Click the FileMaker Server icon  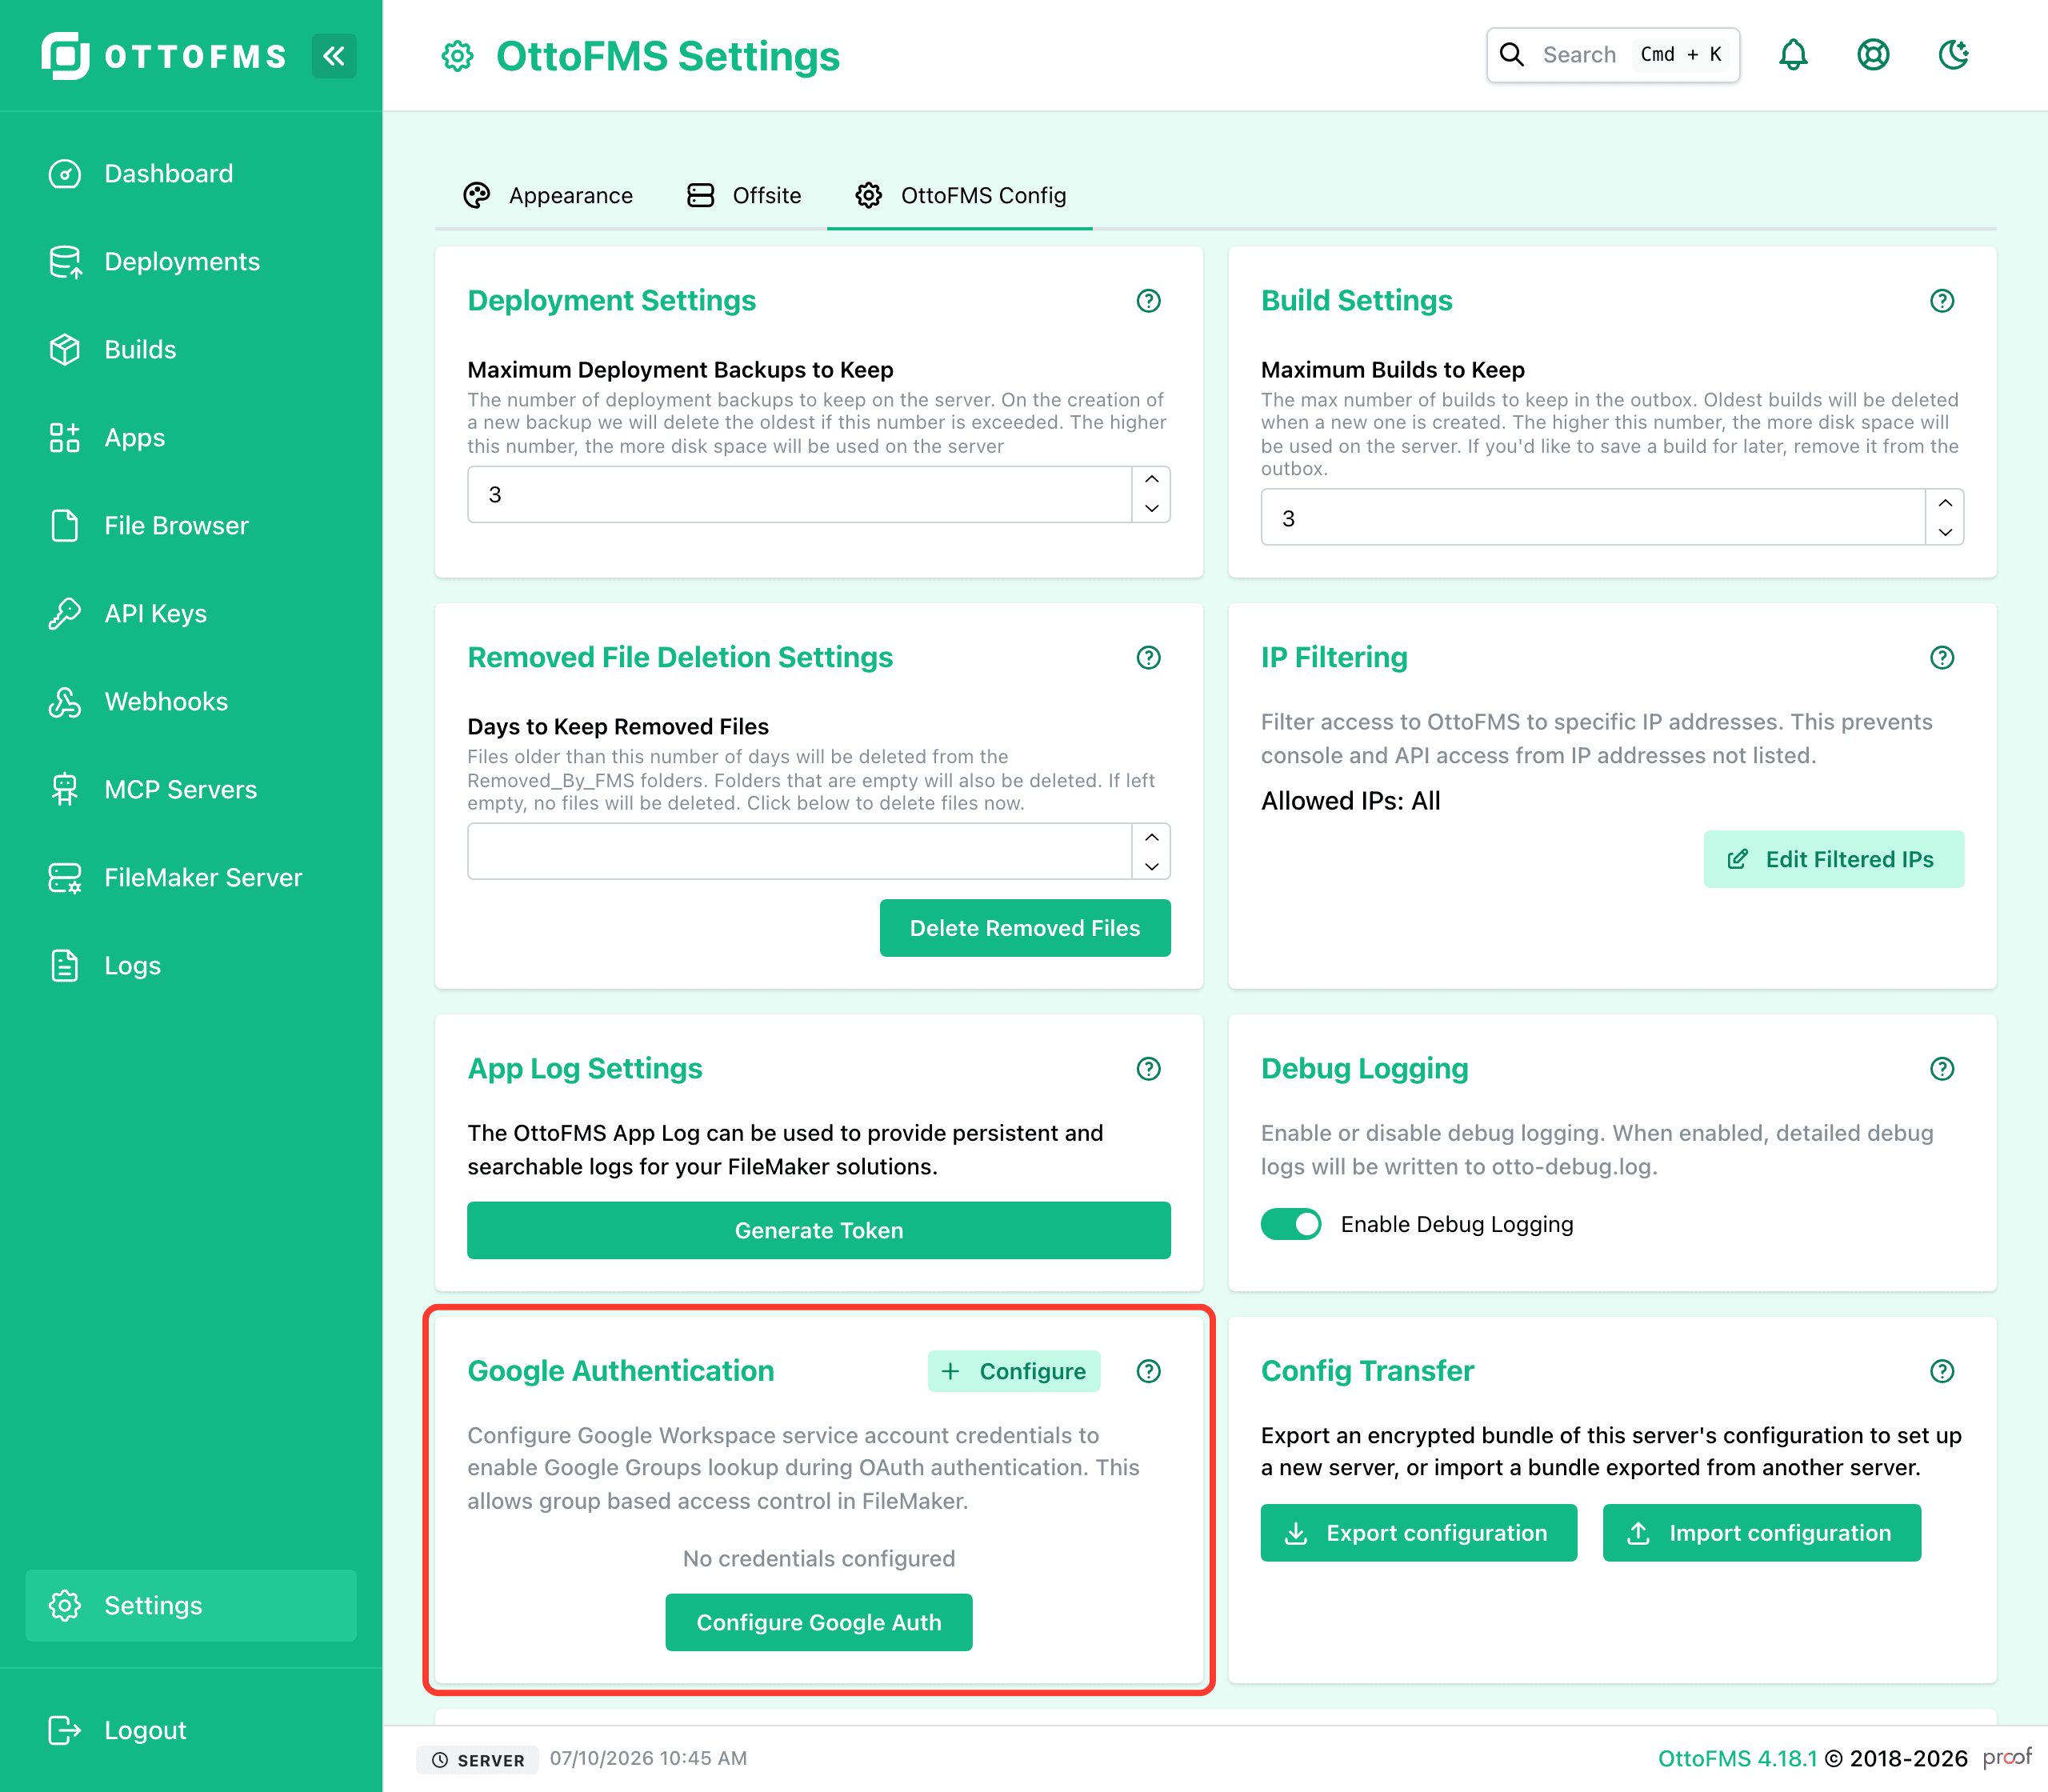click(x=65, y=878)
